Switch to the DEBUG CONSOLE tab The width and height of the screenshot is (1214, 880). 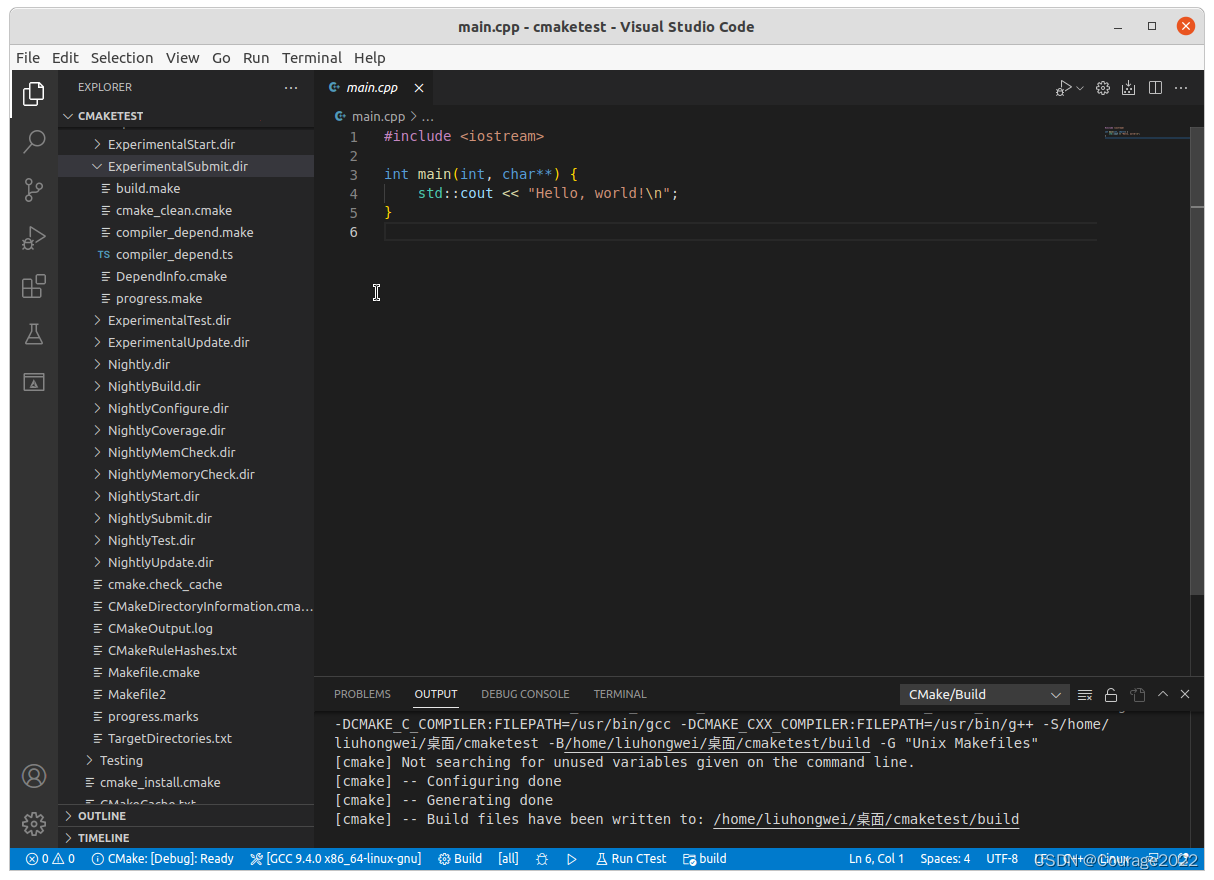525,694
